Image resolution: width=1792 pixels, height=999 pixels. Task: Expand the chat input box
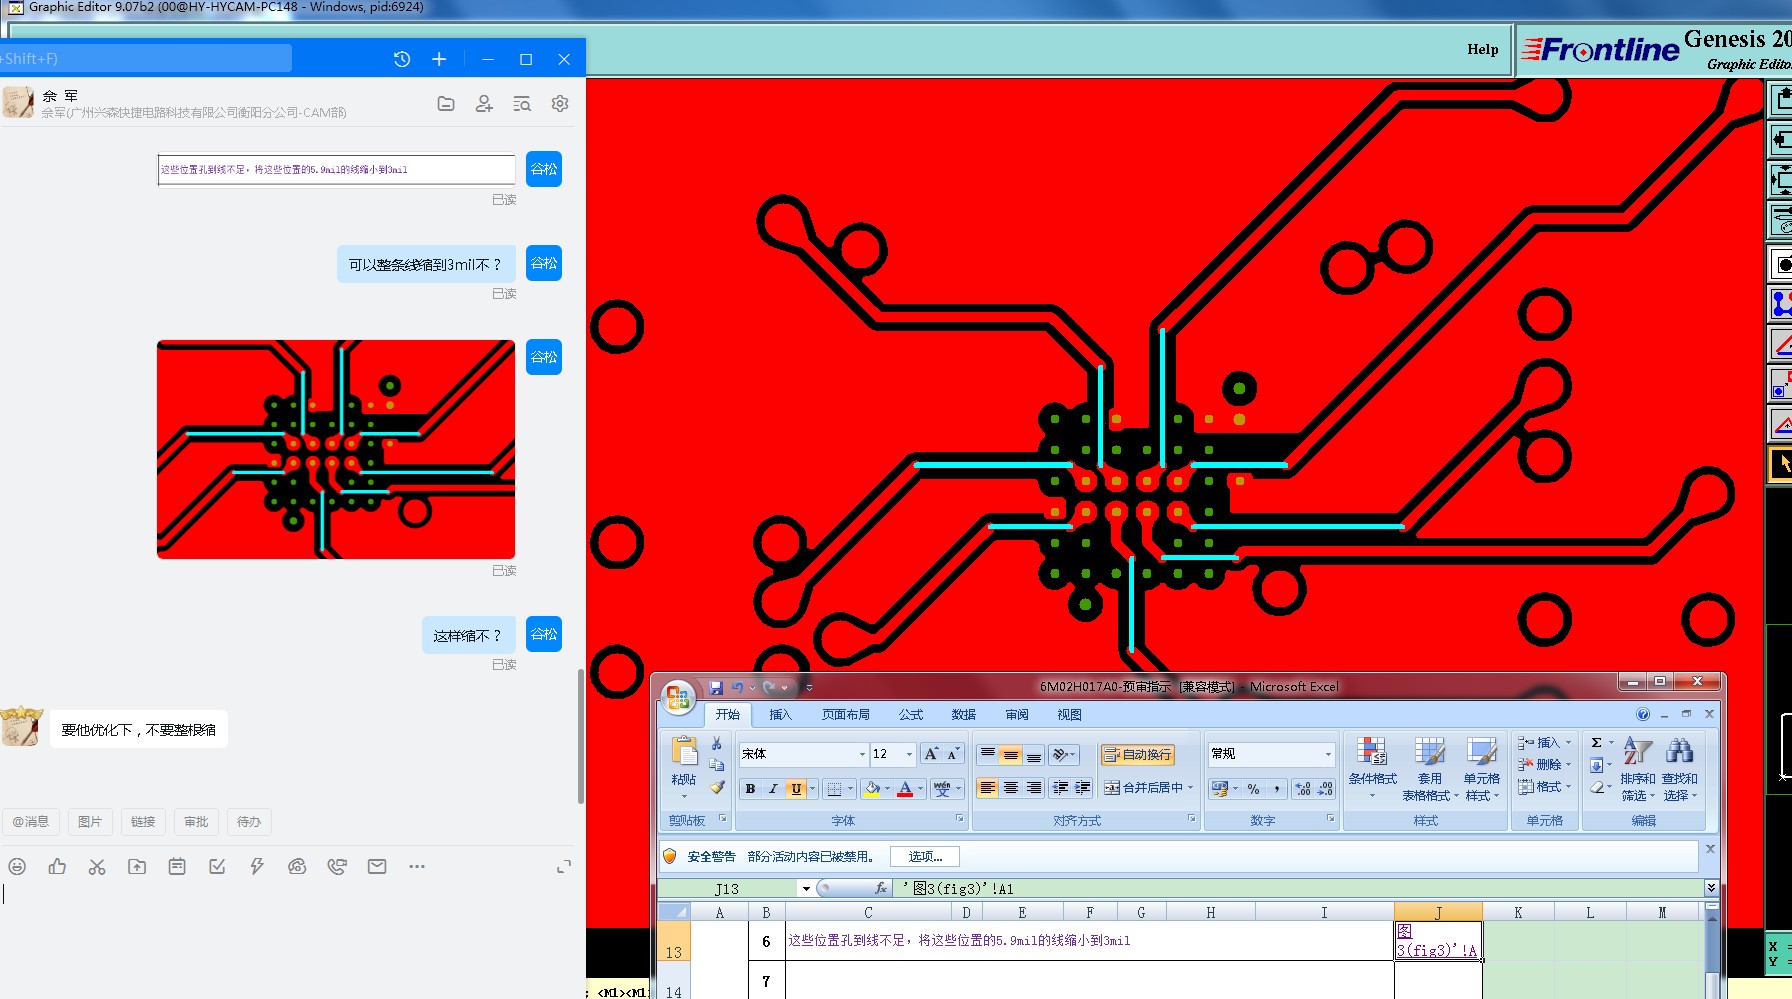(x=564, y=867)
